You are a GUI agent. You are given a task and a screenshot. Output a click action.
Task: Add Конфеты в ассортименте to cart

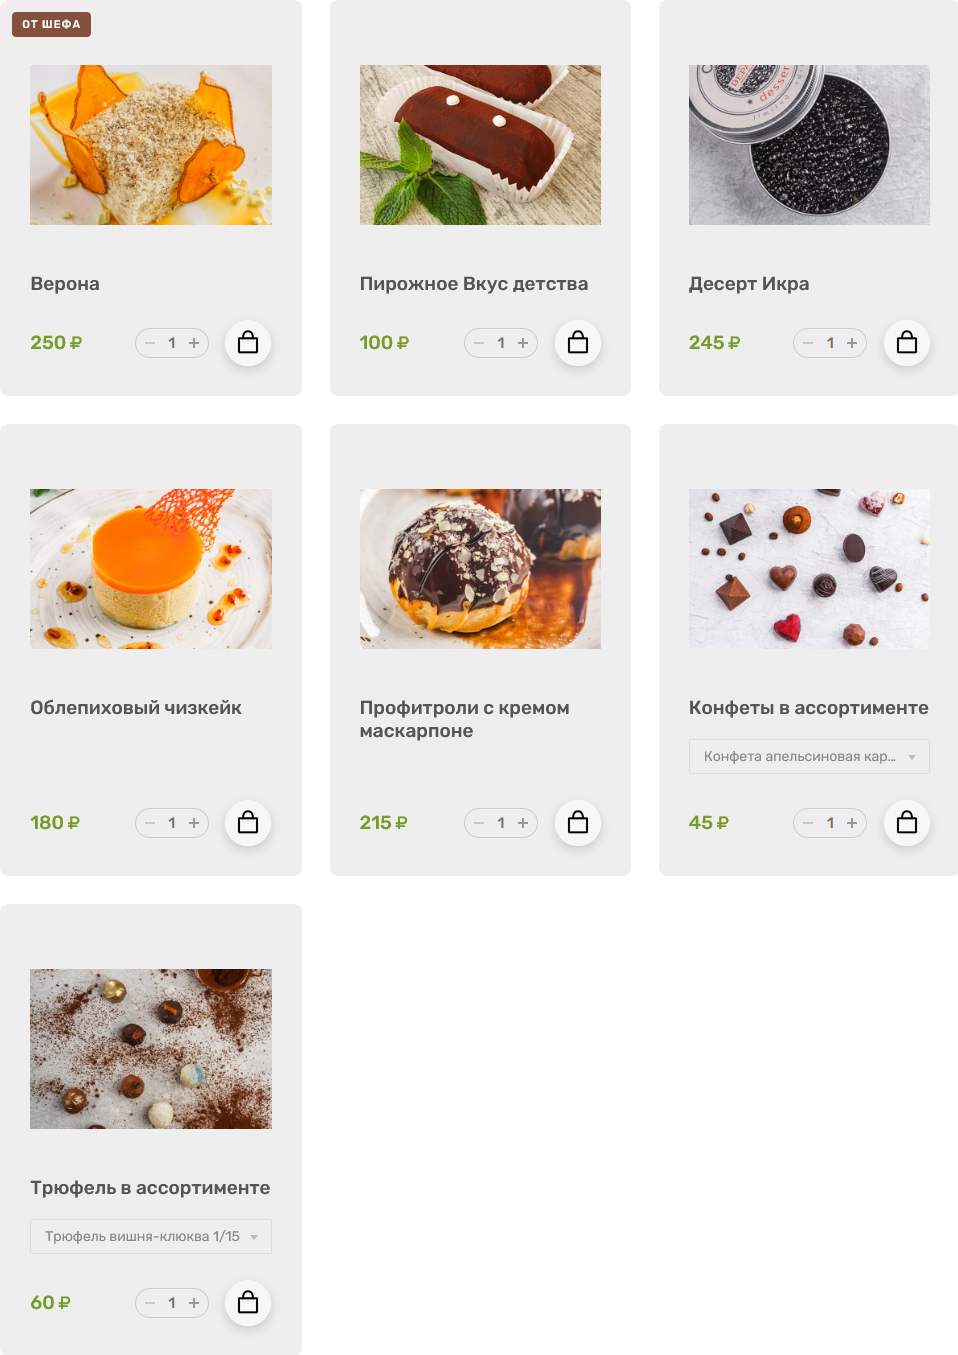(907, 823)
